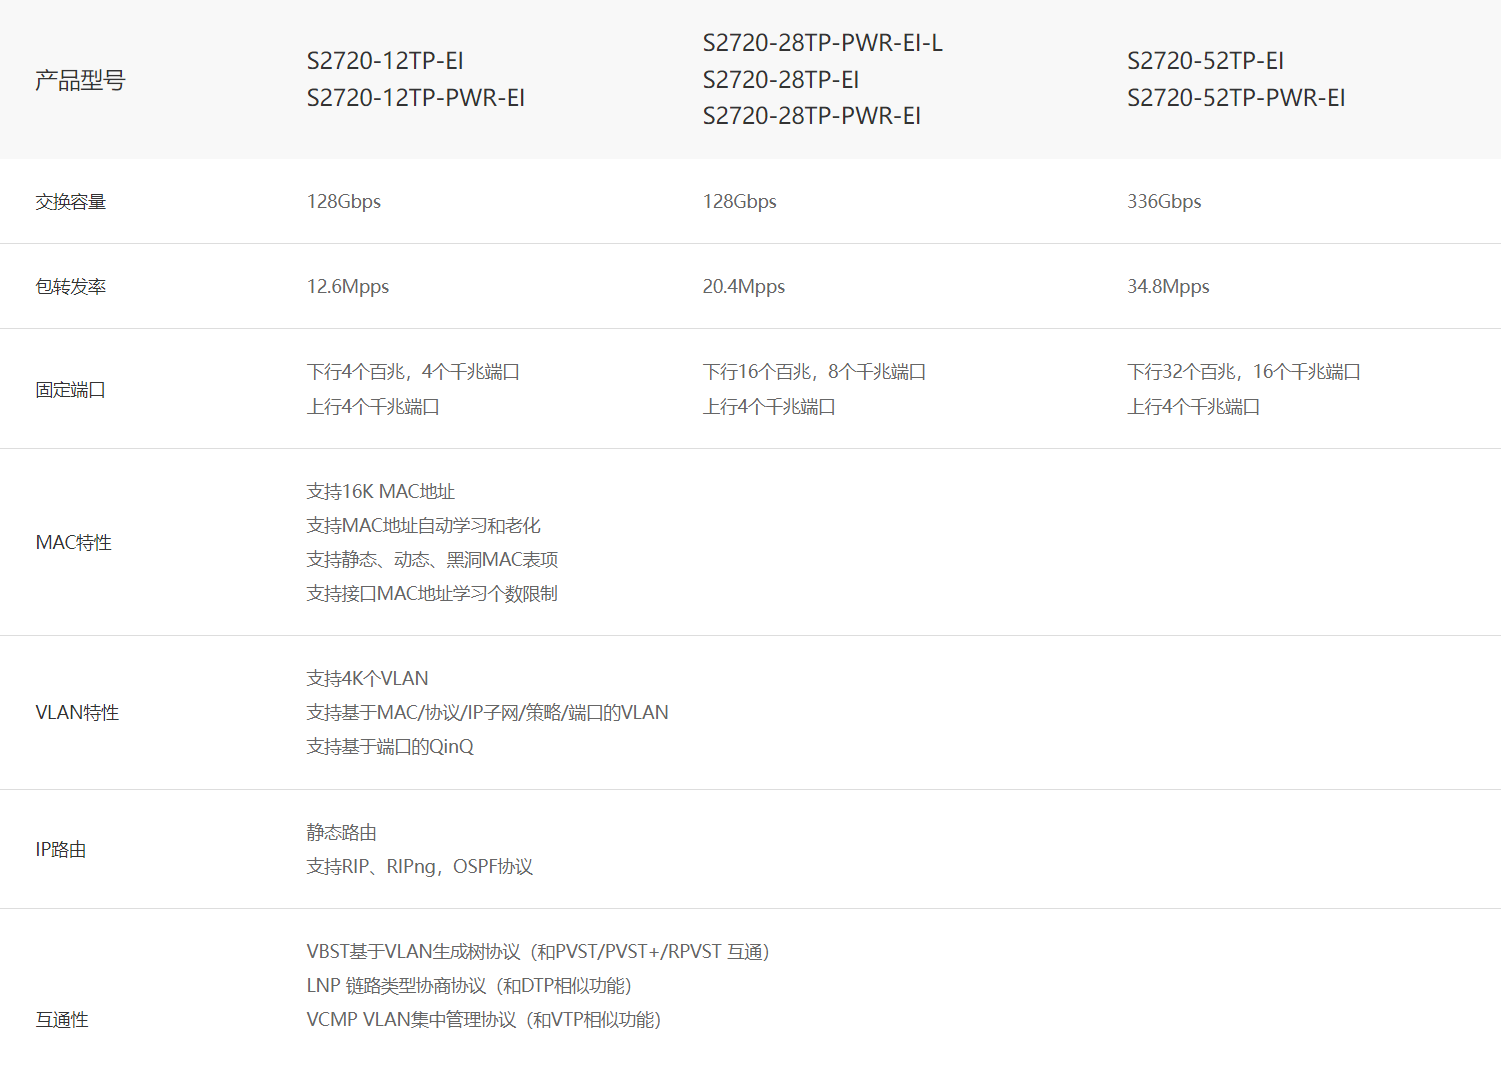Select the 336Gbps switching capacity value
The height and width of the screenshot is (1071, 1501).
point(1164,202)
